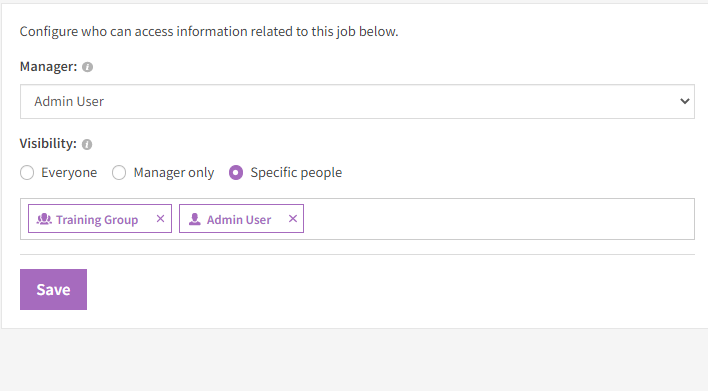Click the info icon beside Visibility

coord(87,144)
